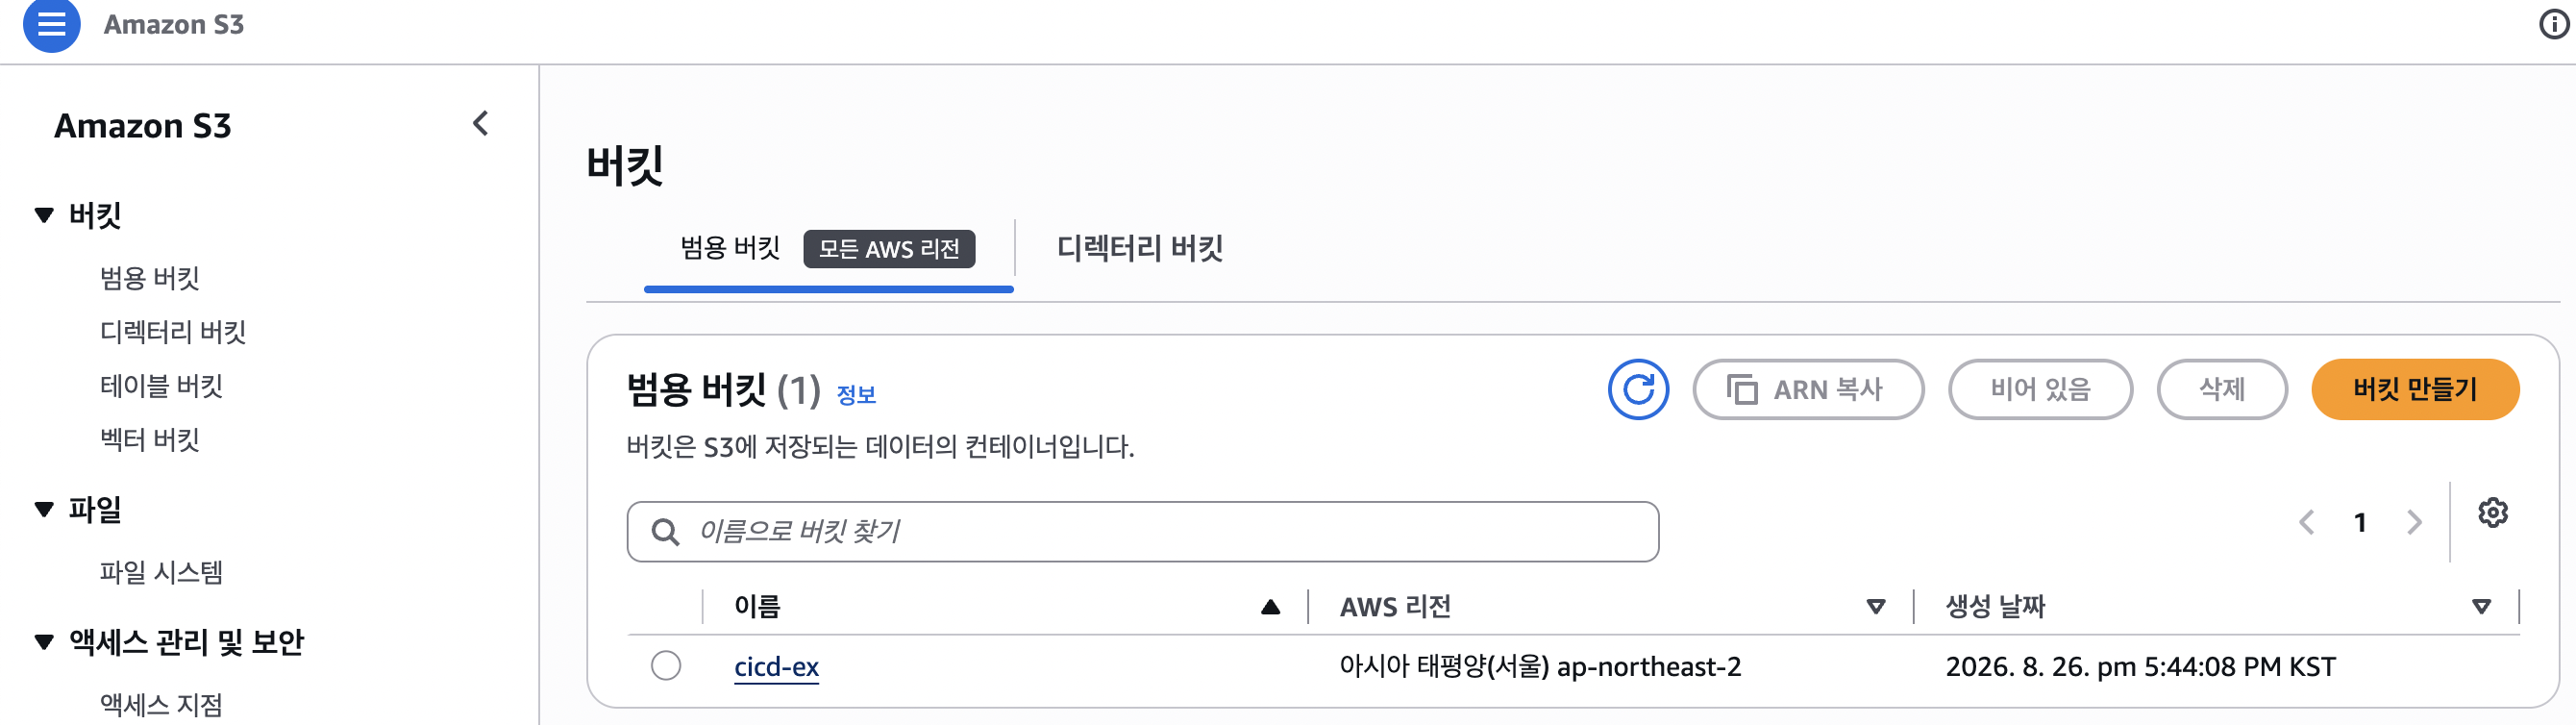Go to next page of buckets
2576x725 pixels.
coord(2414,522)
